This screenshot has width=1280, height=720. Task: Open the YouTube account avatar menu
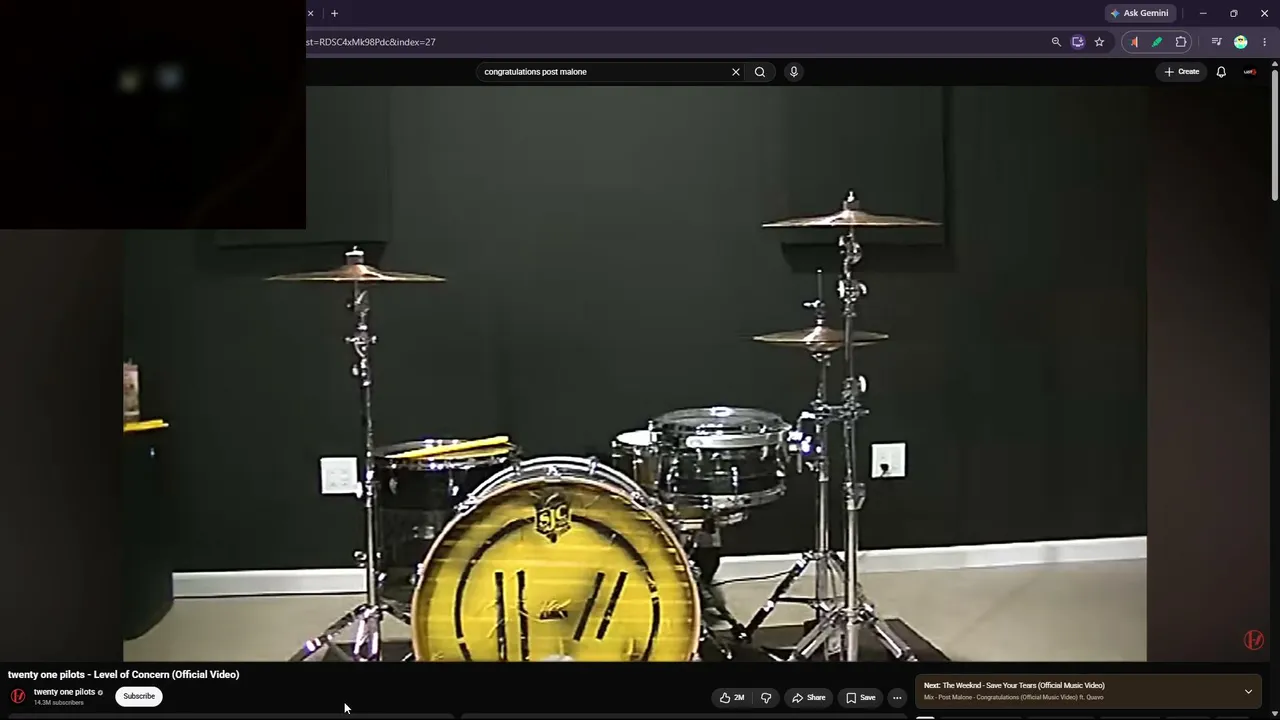[x=1250, y=72]
